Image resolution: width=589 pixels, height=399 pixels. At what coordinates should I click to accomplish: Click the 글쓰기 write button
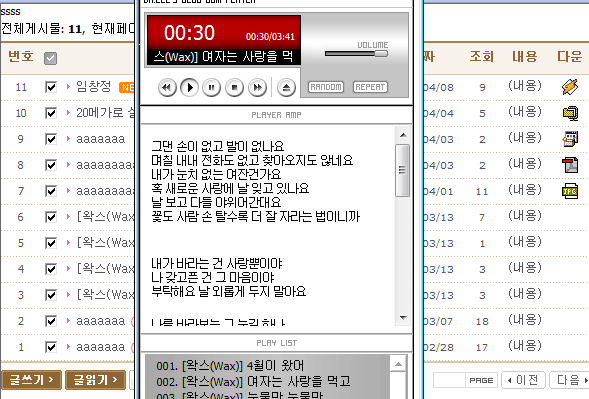[32, 380]
